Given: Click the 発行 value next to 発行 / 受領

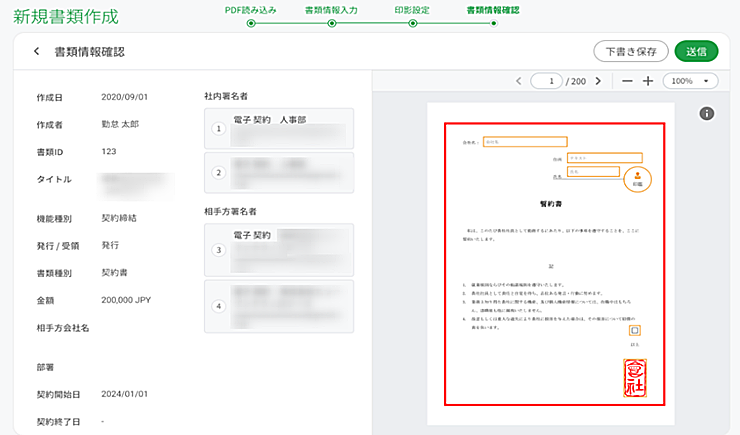Looking at the screenshot, I should (110, 245).
